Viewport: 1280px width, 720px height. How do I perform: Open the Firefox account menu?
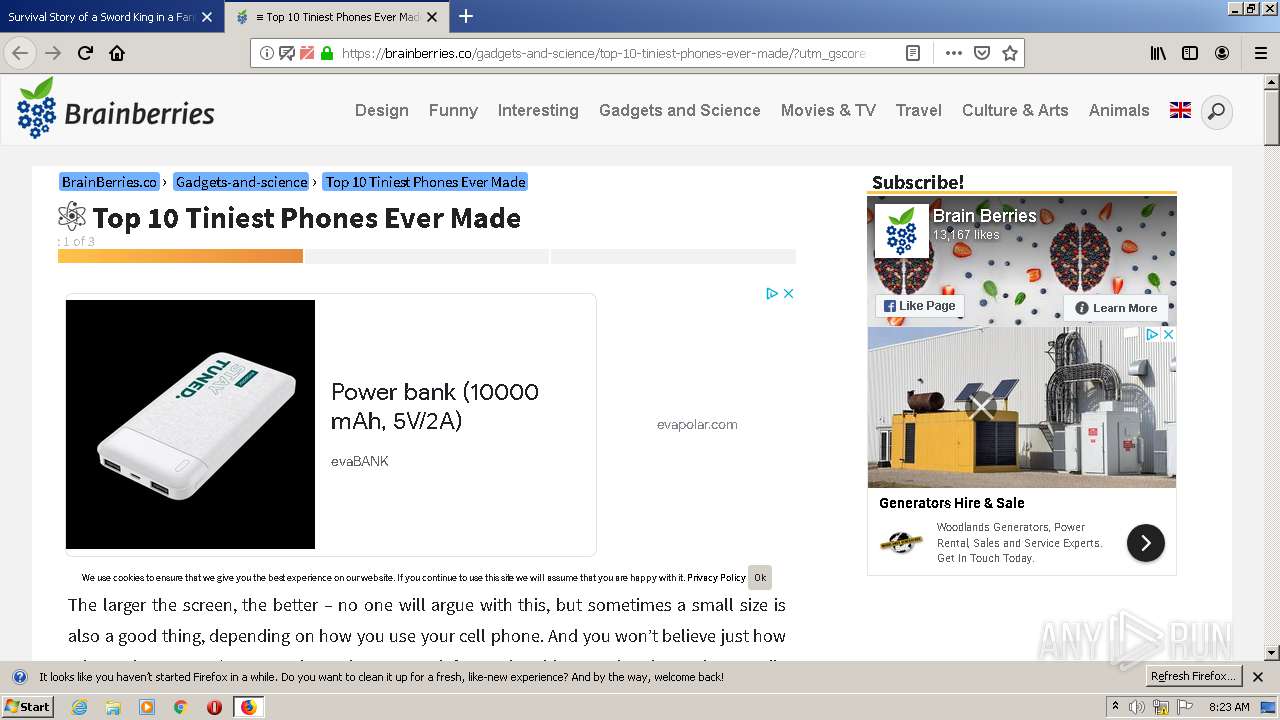pos(1222,53)
